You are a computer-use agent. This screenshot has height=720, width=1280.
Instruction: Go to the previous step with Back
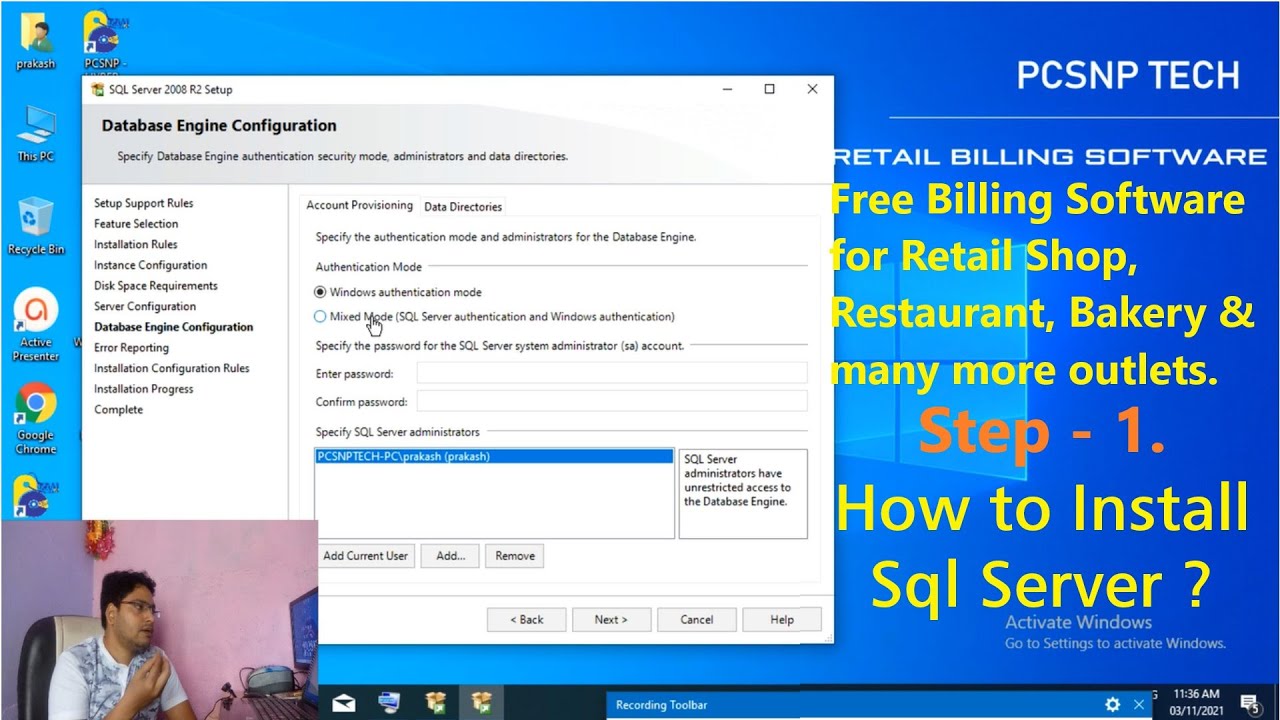click(x=527, y=620)
